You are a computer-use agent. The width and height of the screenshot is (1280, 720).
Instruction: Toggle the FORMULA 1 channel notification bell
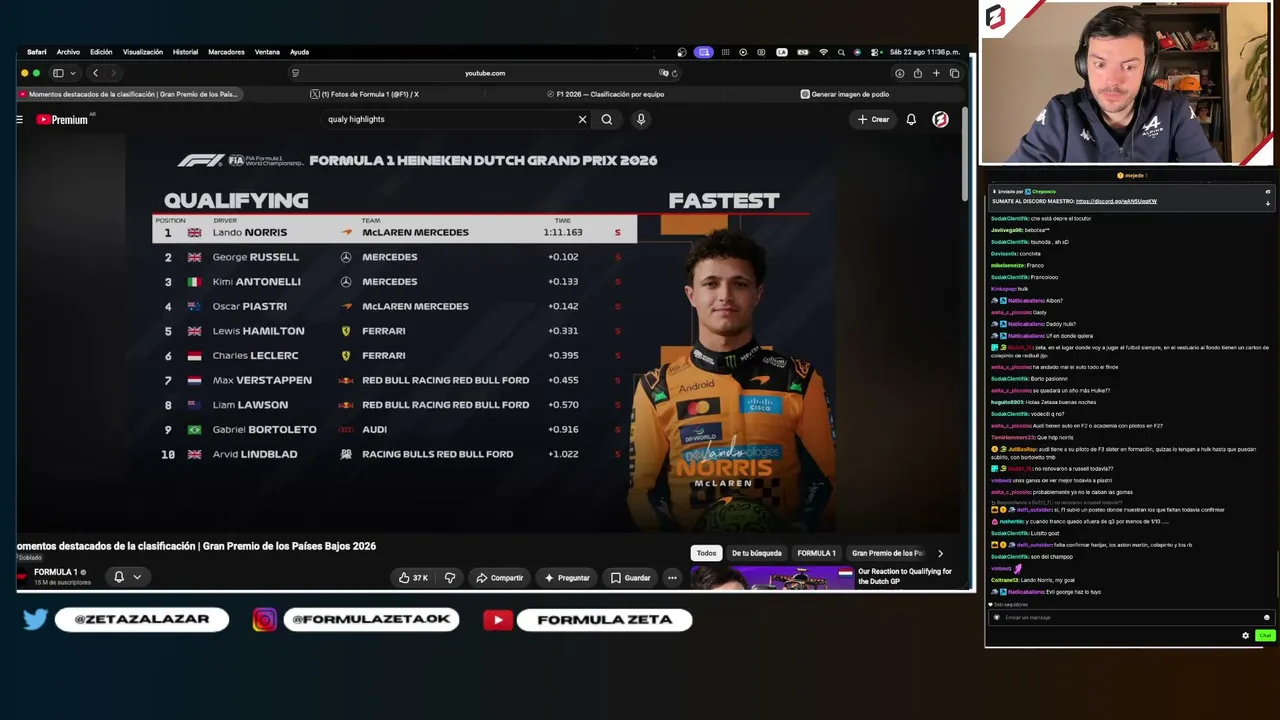(119, 576)
